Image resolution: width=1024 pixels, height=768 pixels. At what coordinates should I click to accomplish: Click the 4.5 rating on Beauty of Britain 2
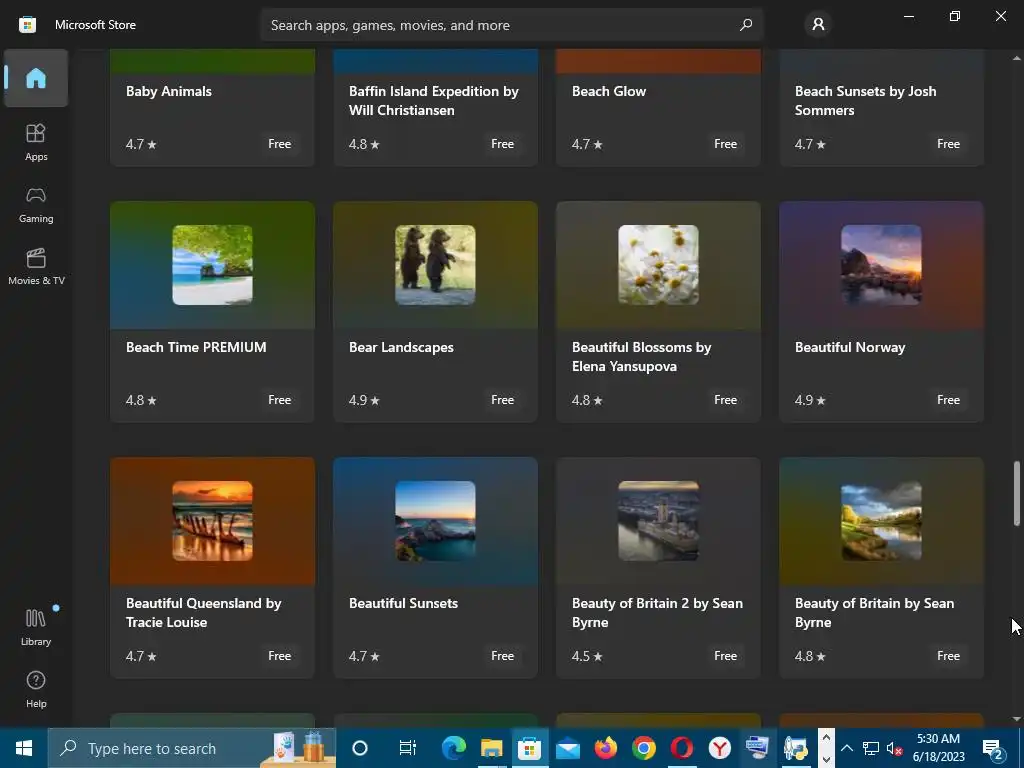[x=587, y=656]
